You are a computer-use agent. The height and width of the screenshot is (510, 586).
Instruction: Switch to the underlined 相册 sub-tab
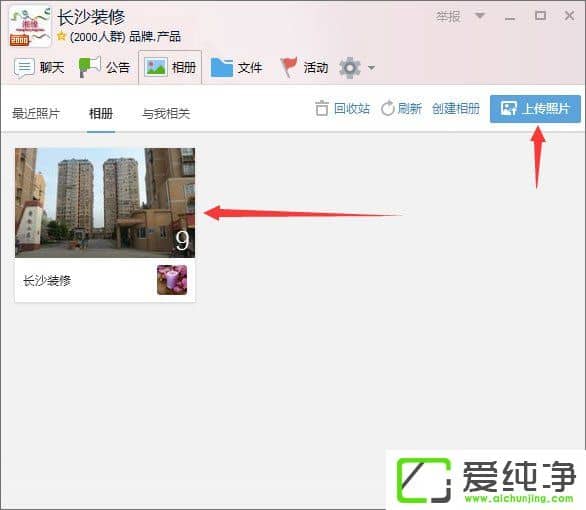(101, 114)
